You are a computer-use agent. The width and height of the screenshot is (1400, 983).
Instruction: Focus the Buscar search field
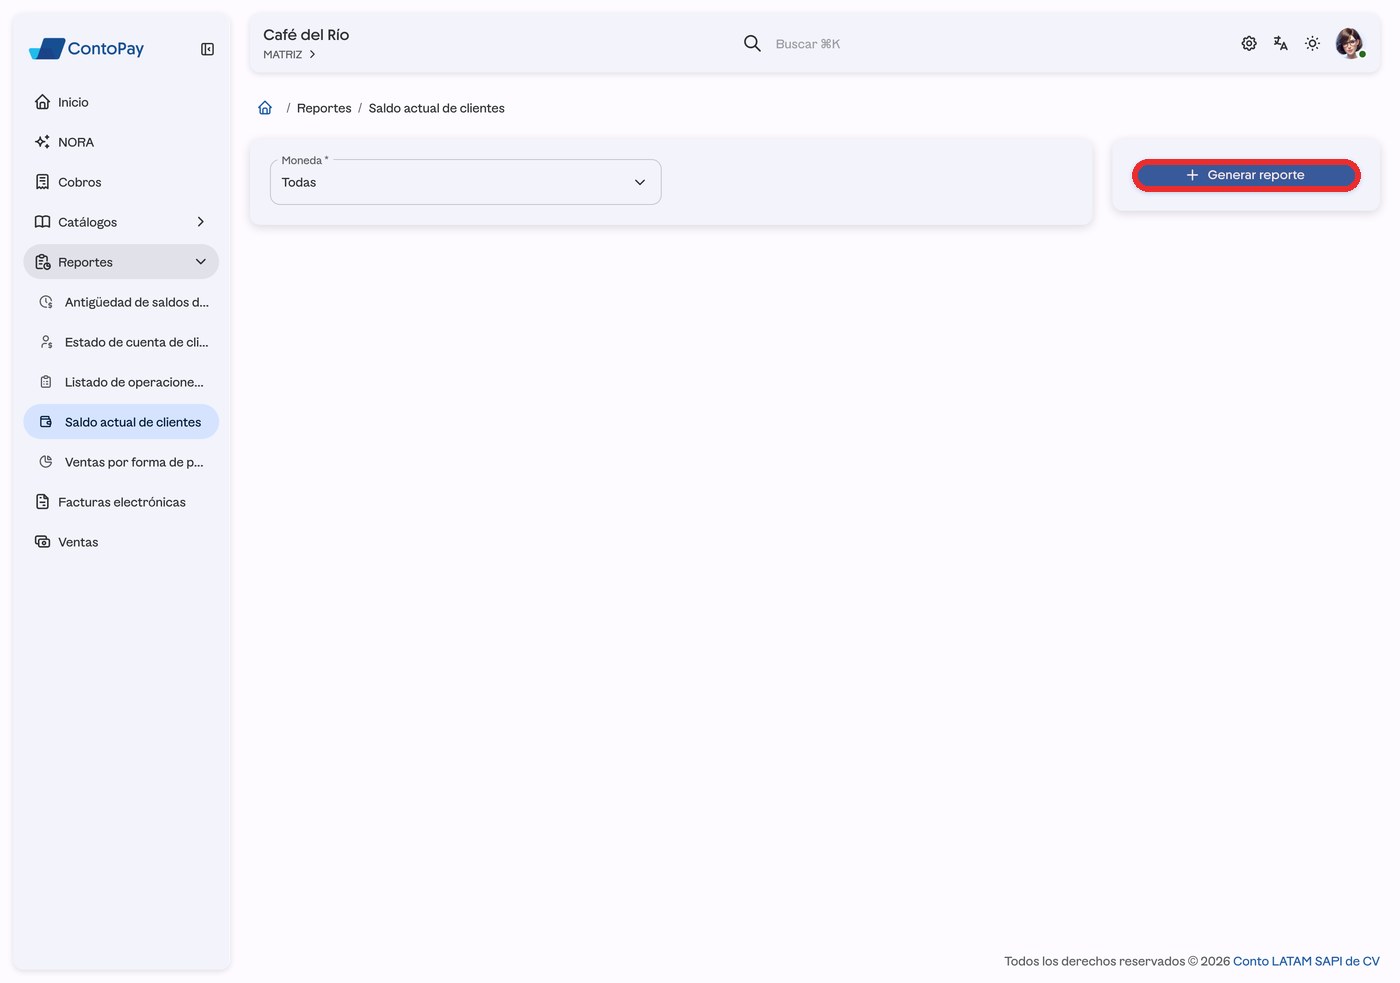pyautogui.click(x=808, y=44)
